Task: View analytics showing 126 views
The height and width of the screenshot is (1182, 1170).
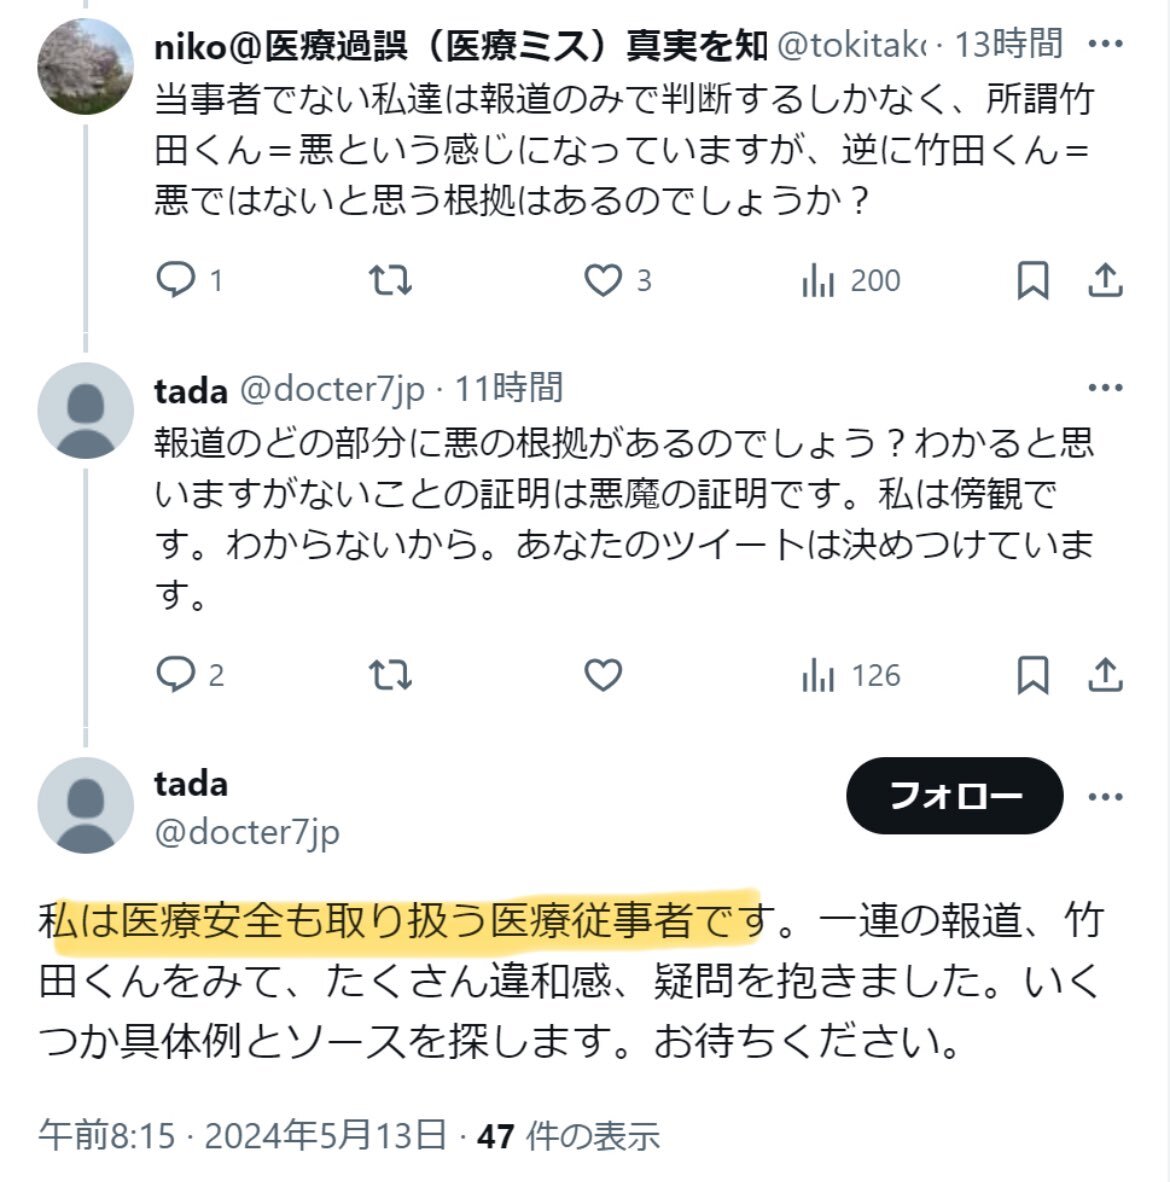Action: pos(850,675)
